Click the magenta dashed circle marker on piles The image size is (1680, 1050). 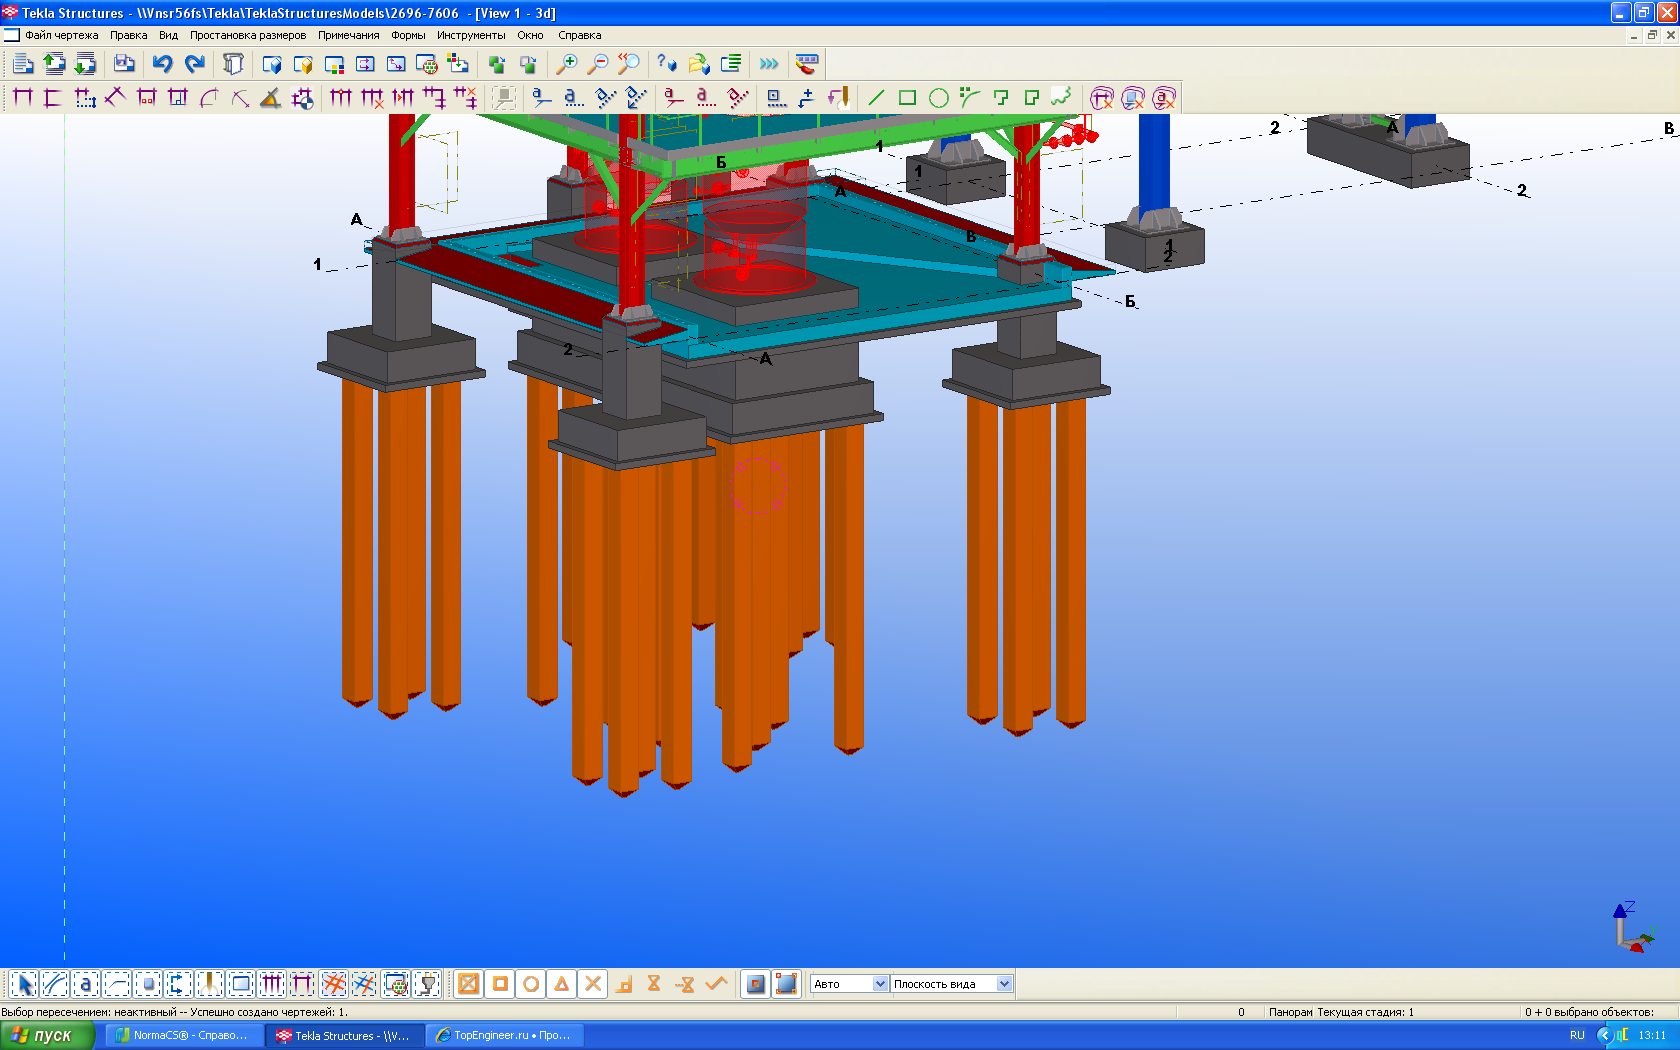[757, 486]
